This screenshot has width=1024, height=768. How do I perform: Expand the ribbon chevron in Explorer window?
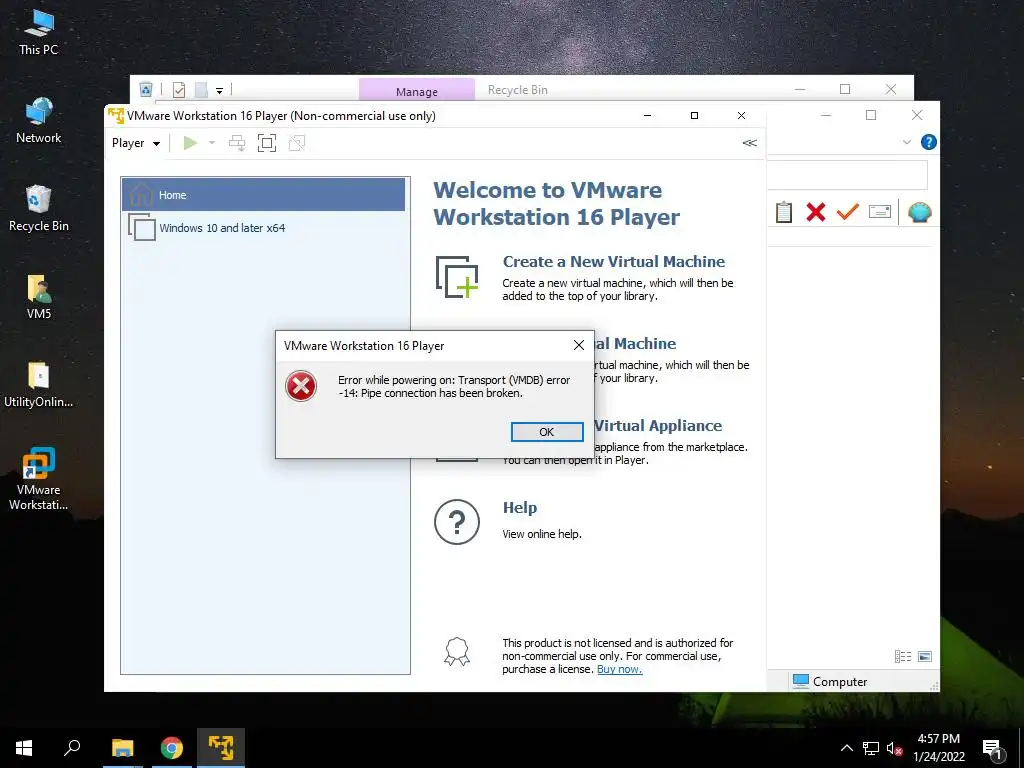(906, 142)
